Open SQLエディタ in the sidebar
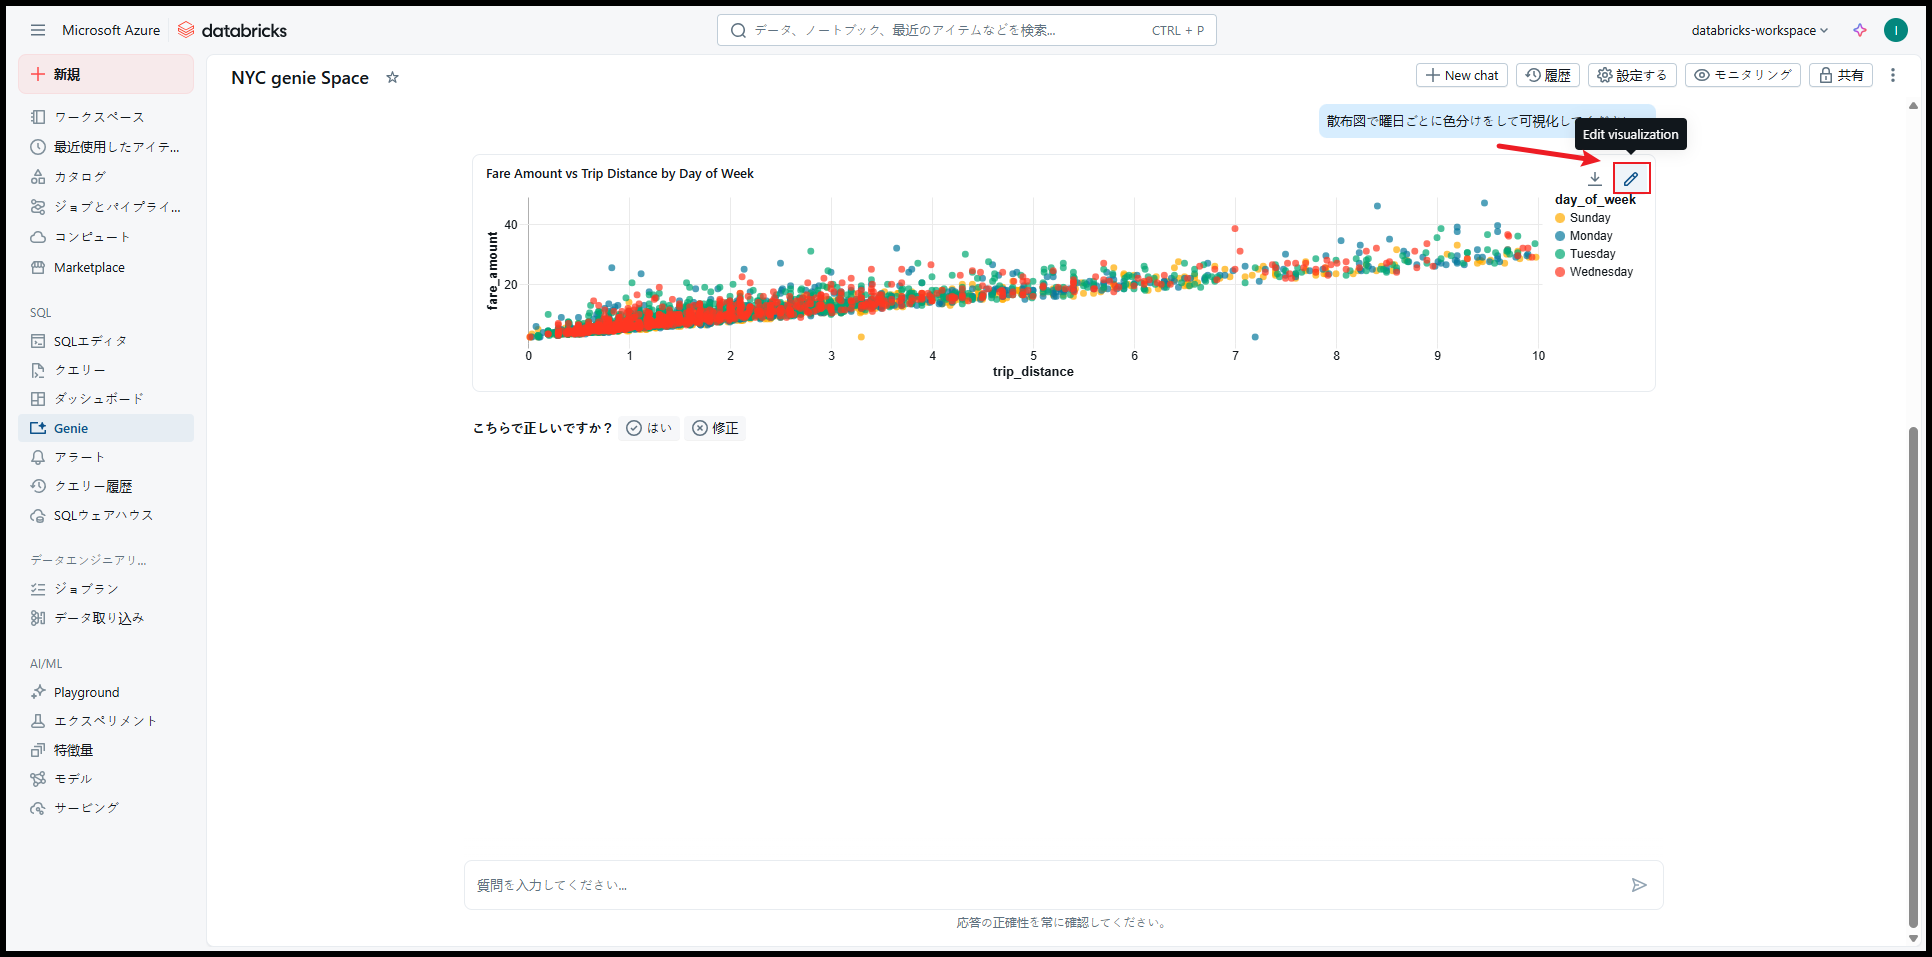 [x=90, y=341]
